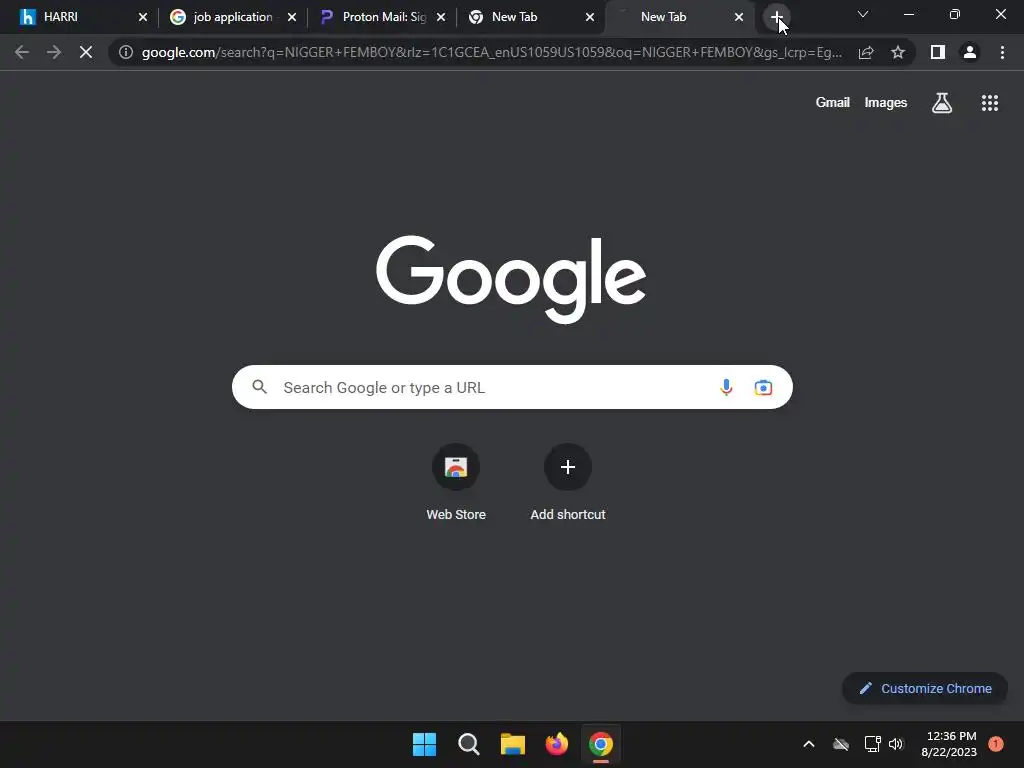Open the tab search chevron dropdown
This screenshot has width=1024, height=768.
pyautogui.click(x=863, y=14)
